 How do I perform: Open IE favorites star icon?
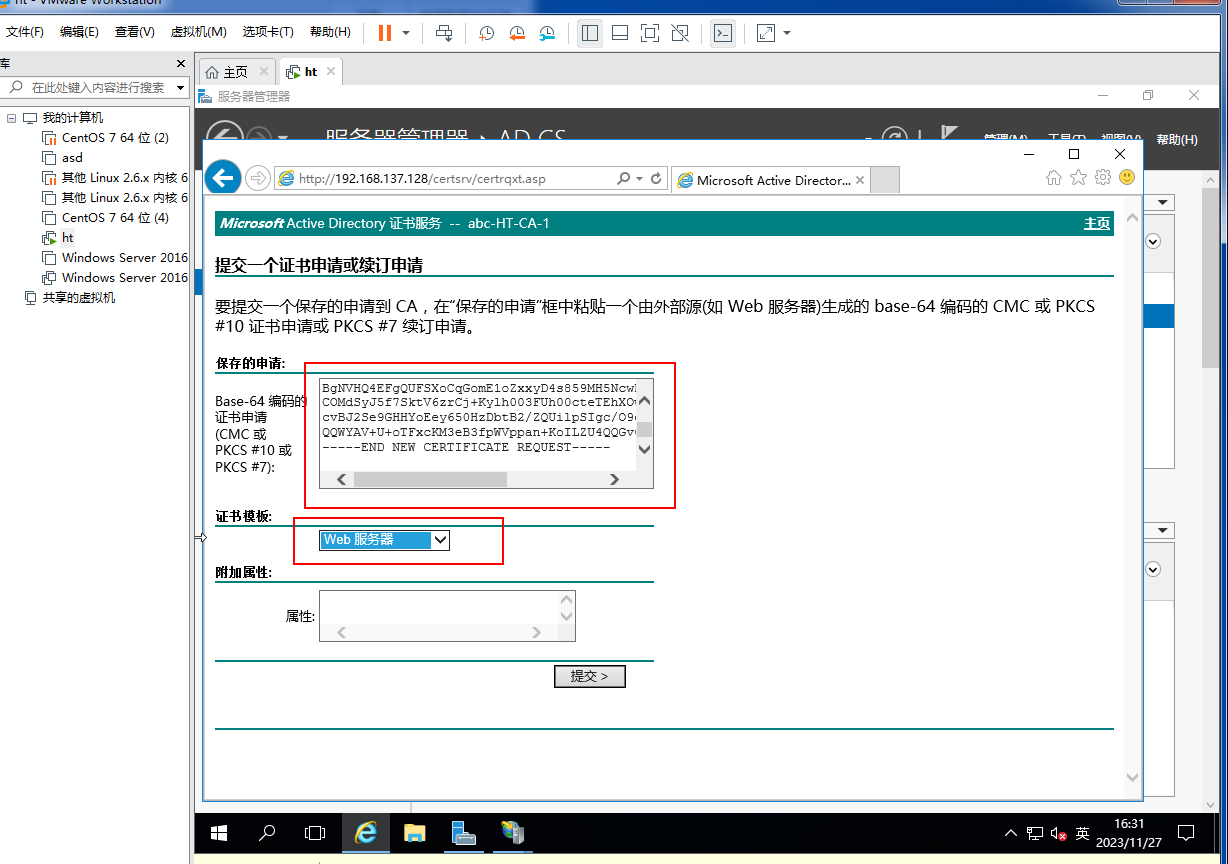1078,177
